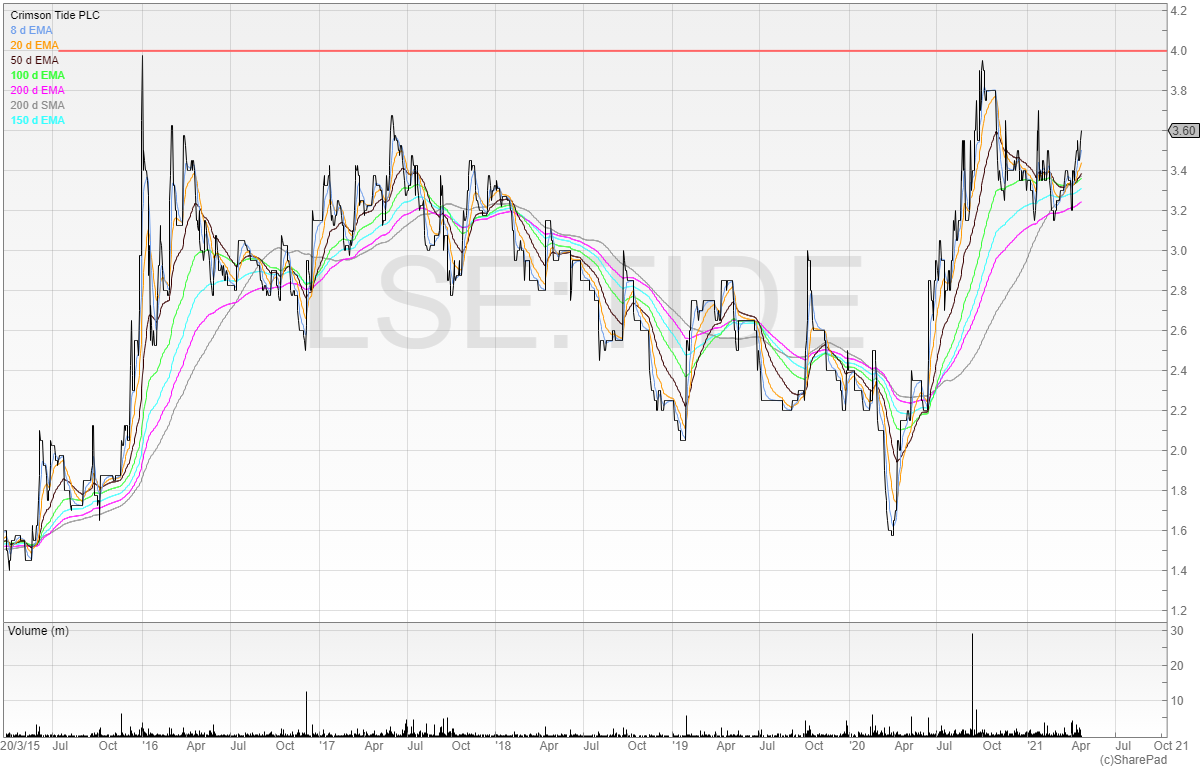Click the Oct 21 date axis label
Viewport: 1200px width, 768px height.
[1171, 746]
